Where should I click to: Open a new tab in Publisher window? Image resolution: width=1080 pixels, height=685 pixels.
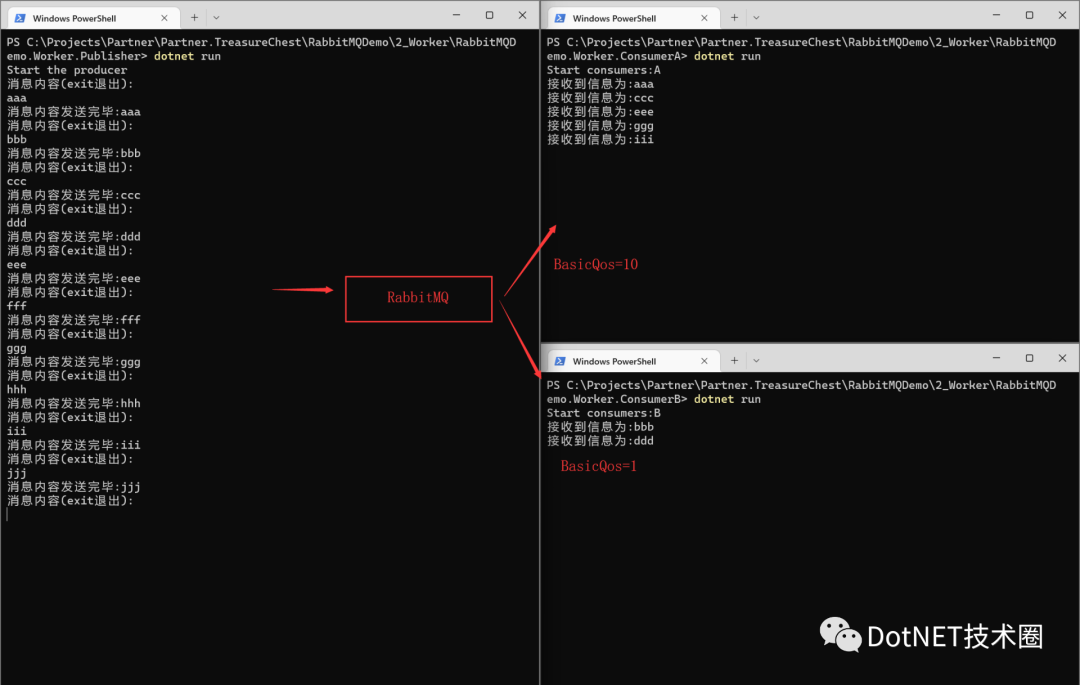click(194, 17)
